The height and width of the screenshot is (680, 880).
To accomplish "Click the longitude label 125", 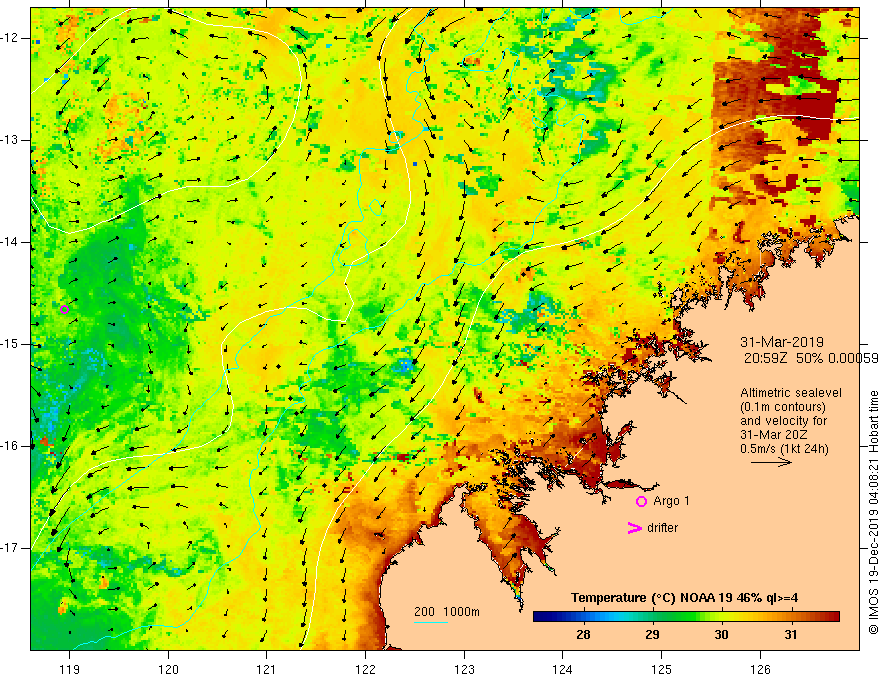I will pyautogui.click(x=662, y=669).
